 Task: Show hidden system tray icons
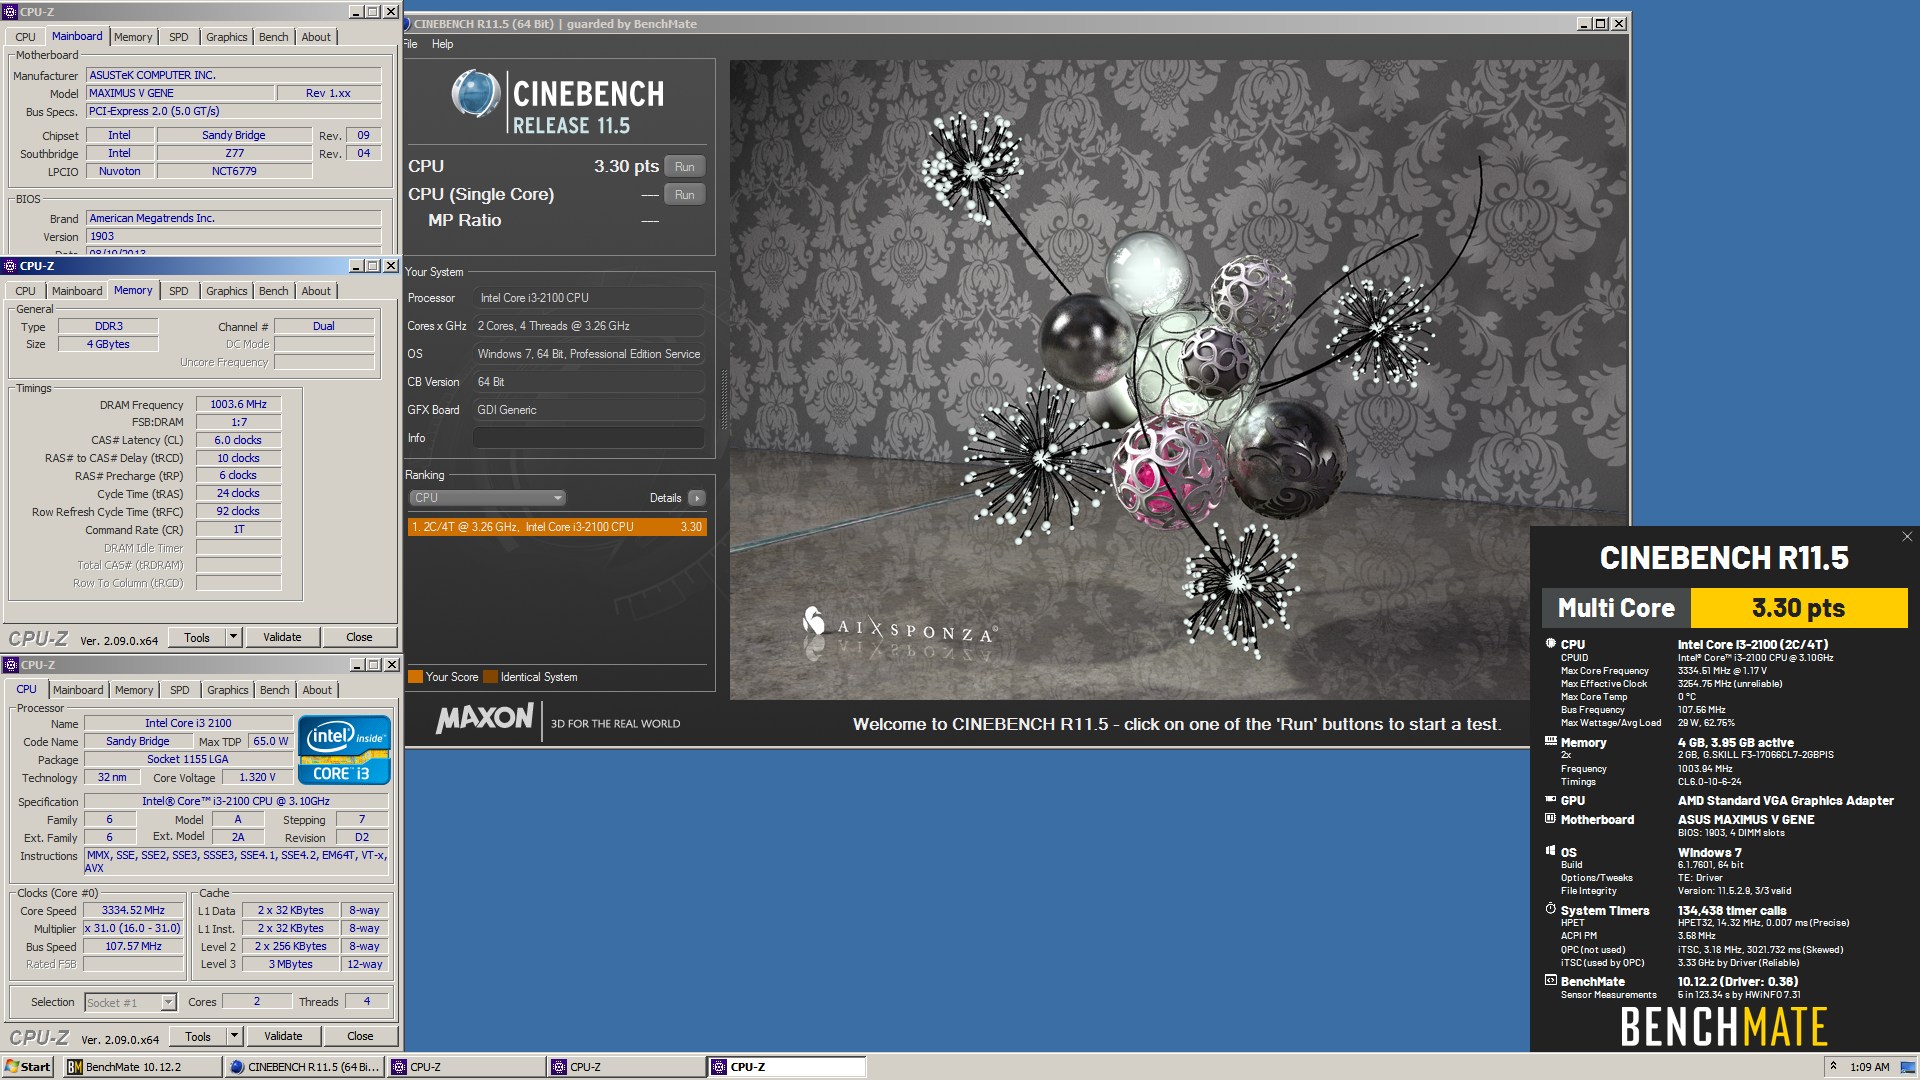[1833, 1066]
